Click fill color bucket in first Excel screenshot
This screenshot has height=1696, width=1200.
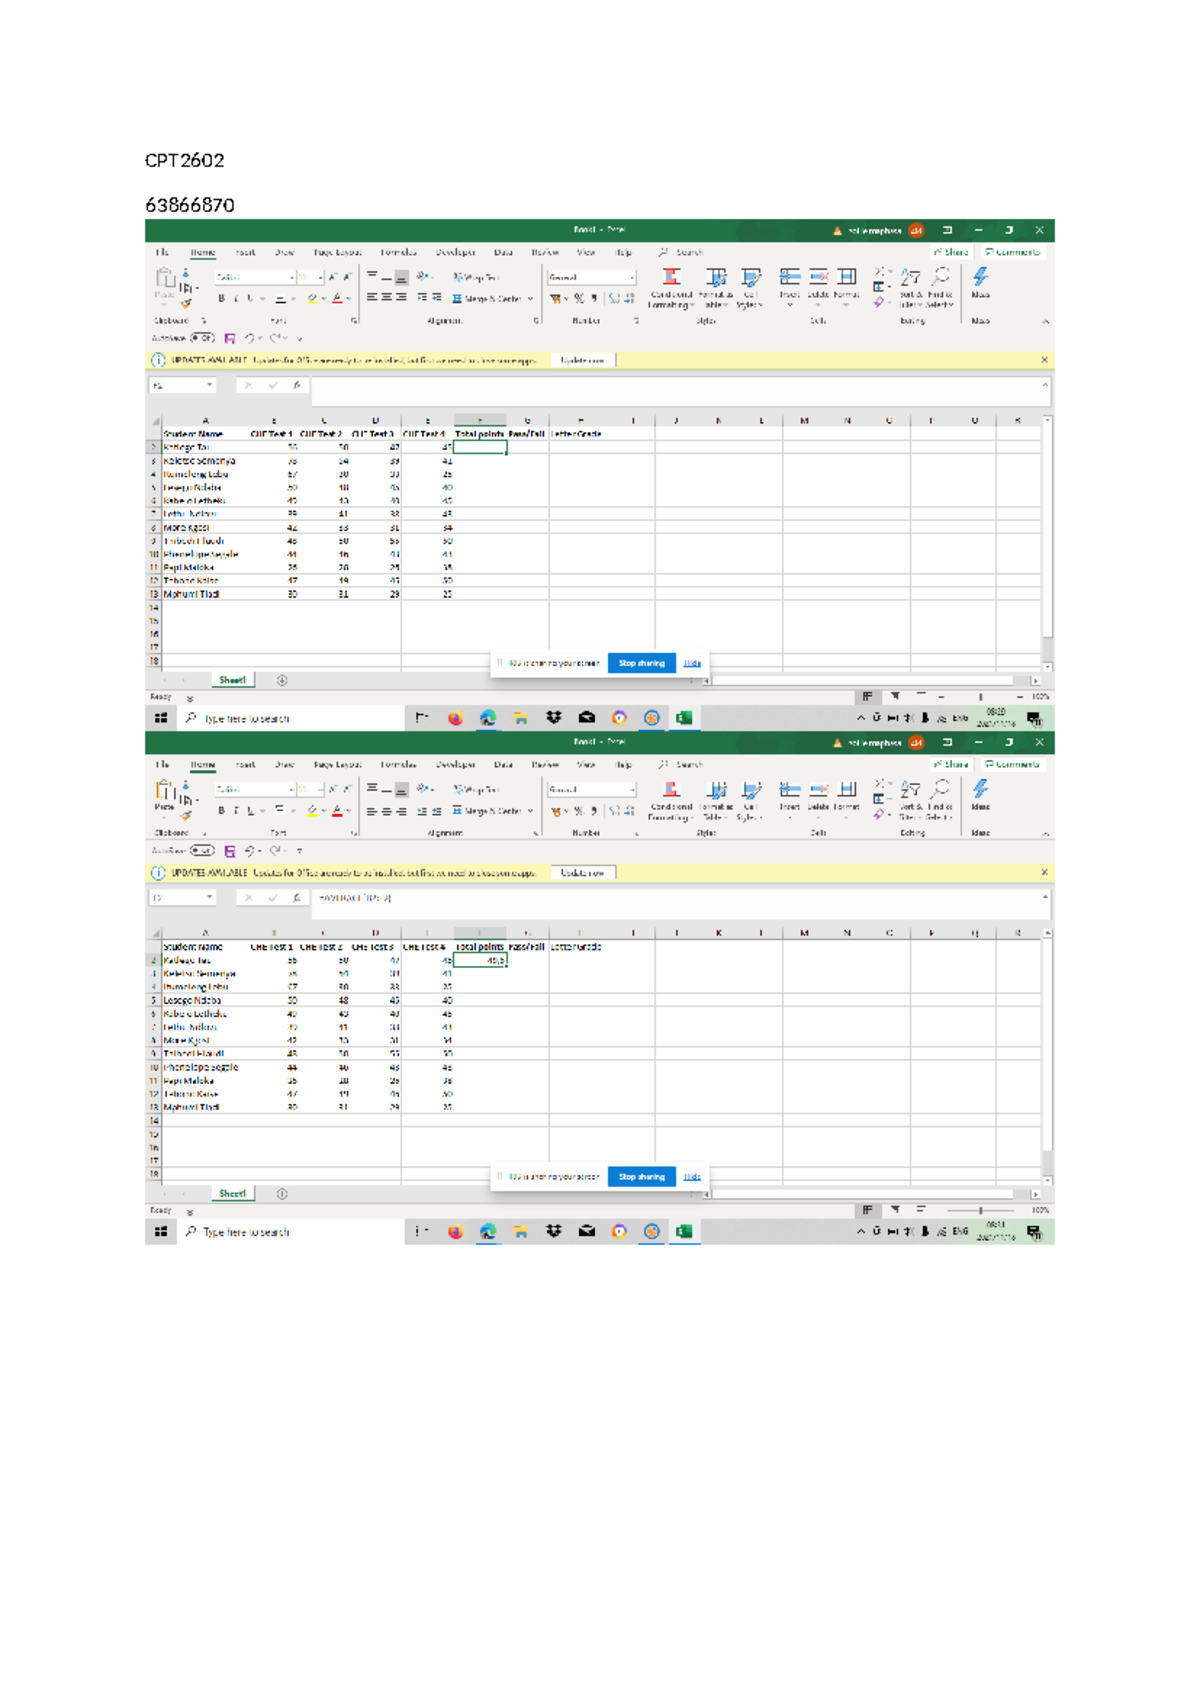tap(312, 298)
